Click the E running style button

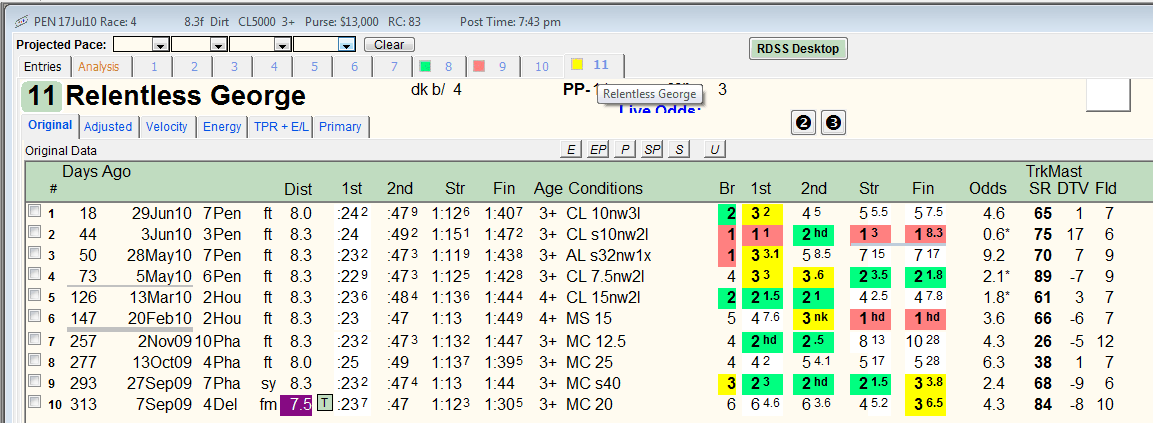click(x=571, y=149)
